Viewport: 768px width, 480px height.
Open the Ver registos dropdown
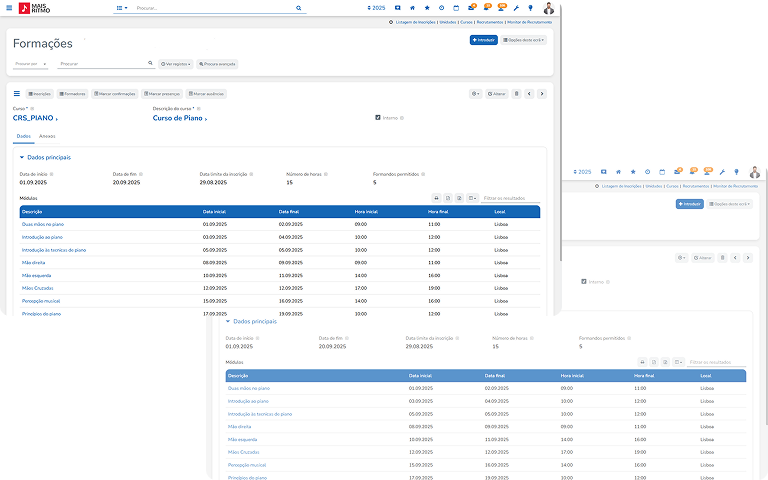coord(175,63)
